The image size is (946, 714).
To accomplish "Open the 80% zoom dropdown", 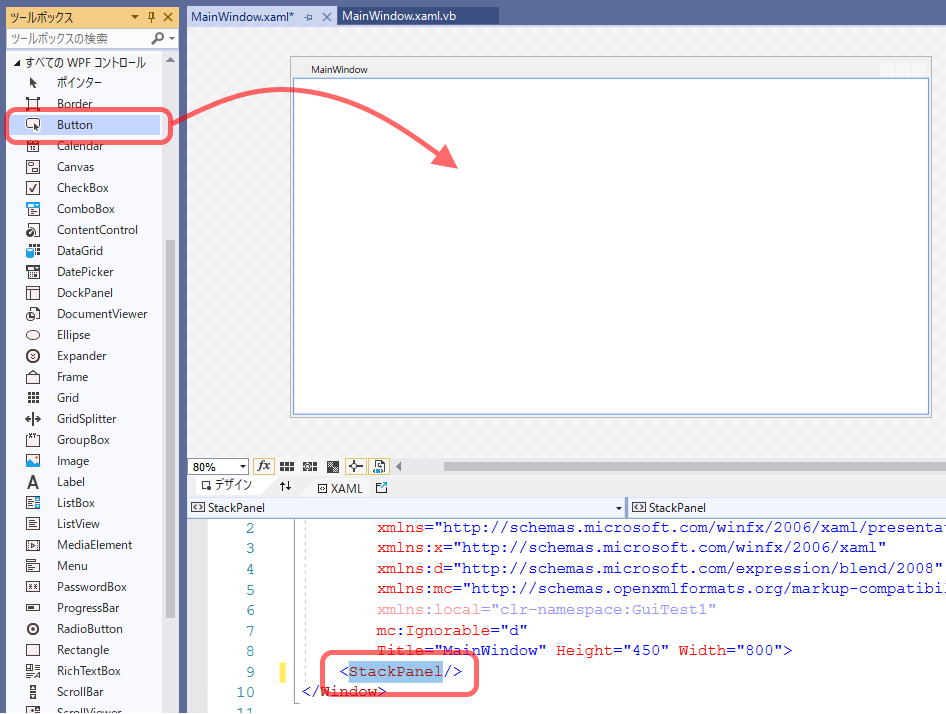I will 243,467.
